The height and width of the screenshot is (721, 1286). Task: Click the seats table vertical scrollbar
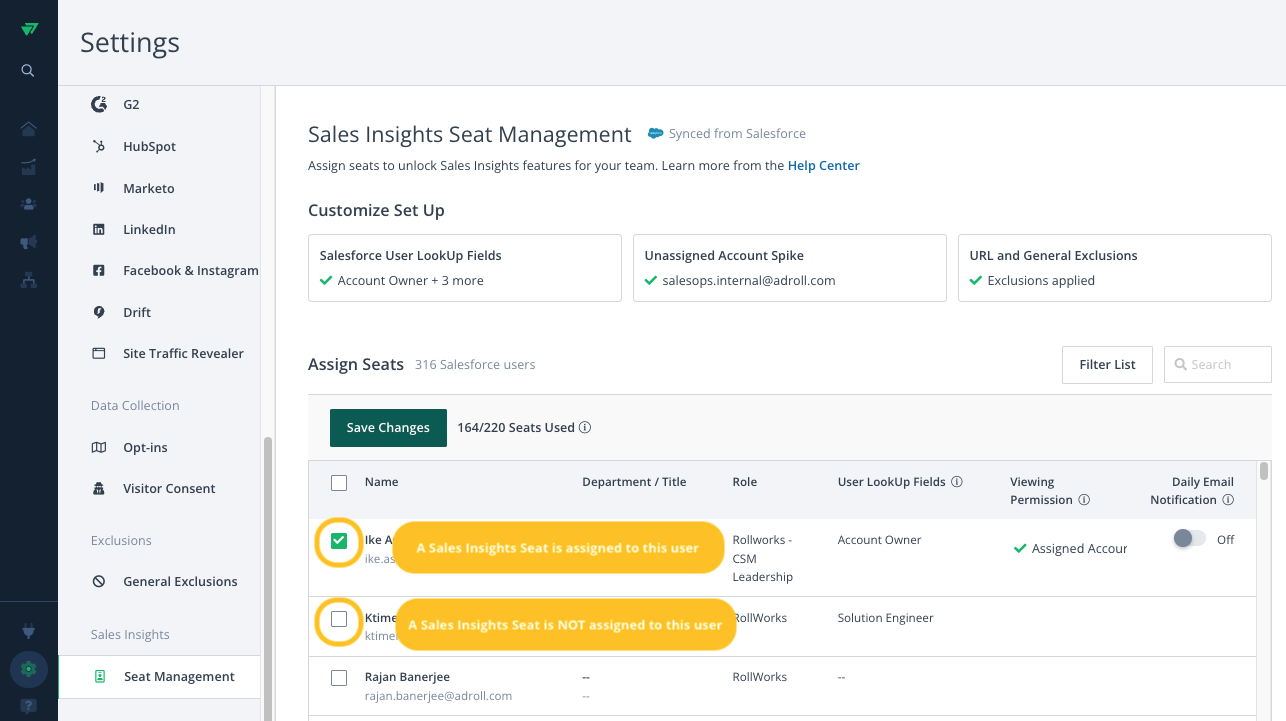point(1264,471)
